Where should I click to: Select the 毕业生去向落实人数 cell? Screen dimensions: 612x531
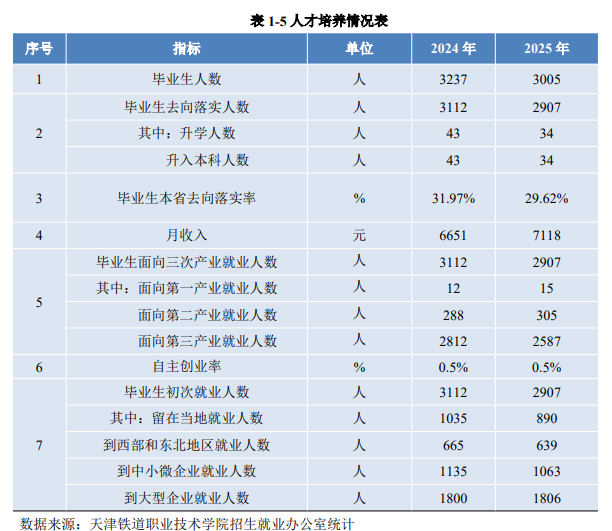pyautogui.click(x=187, y=107)
